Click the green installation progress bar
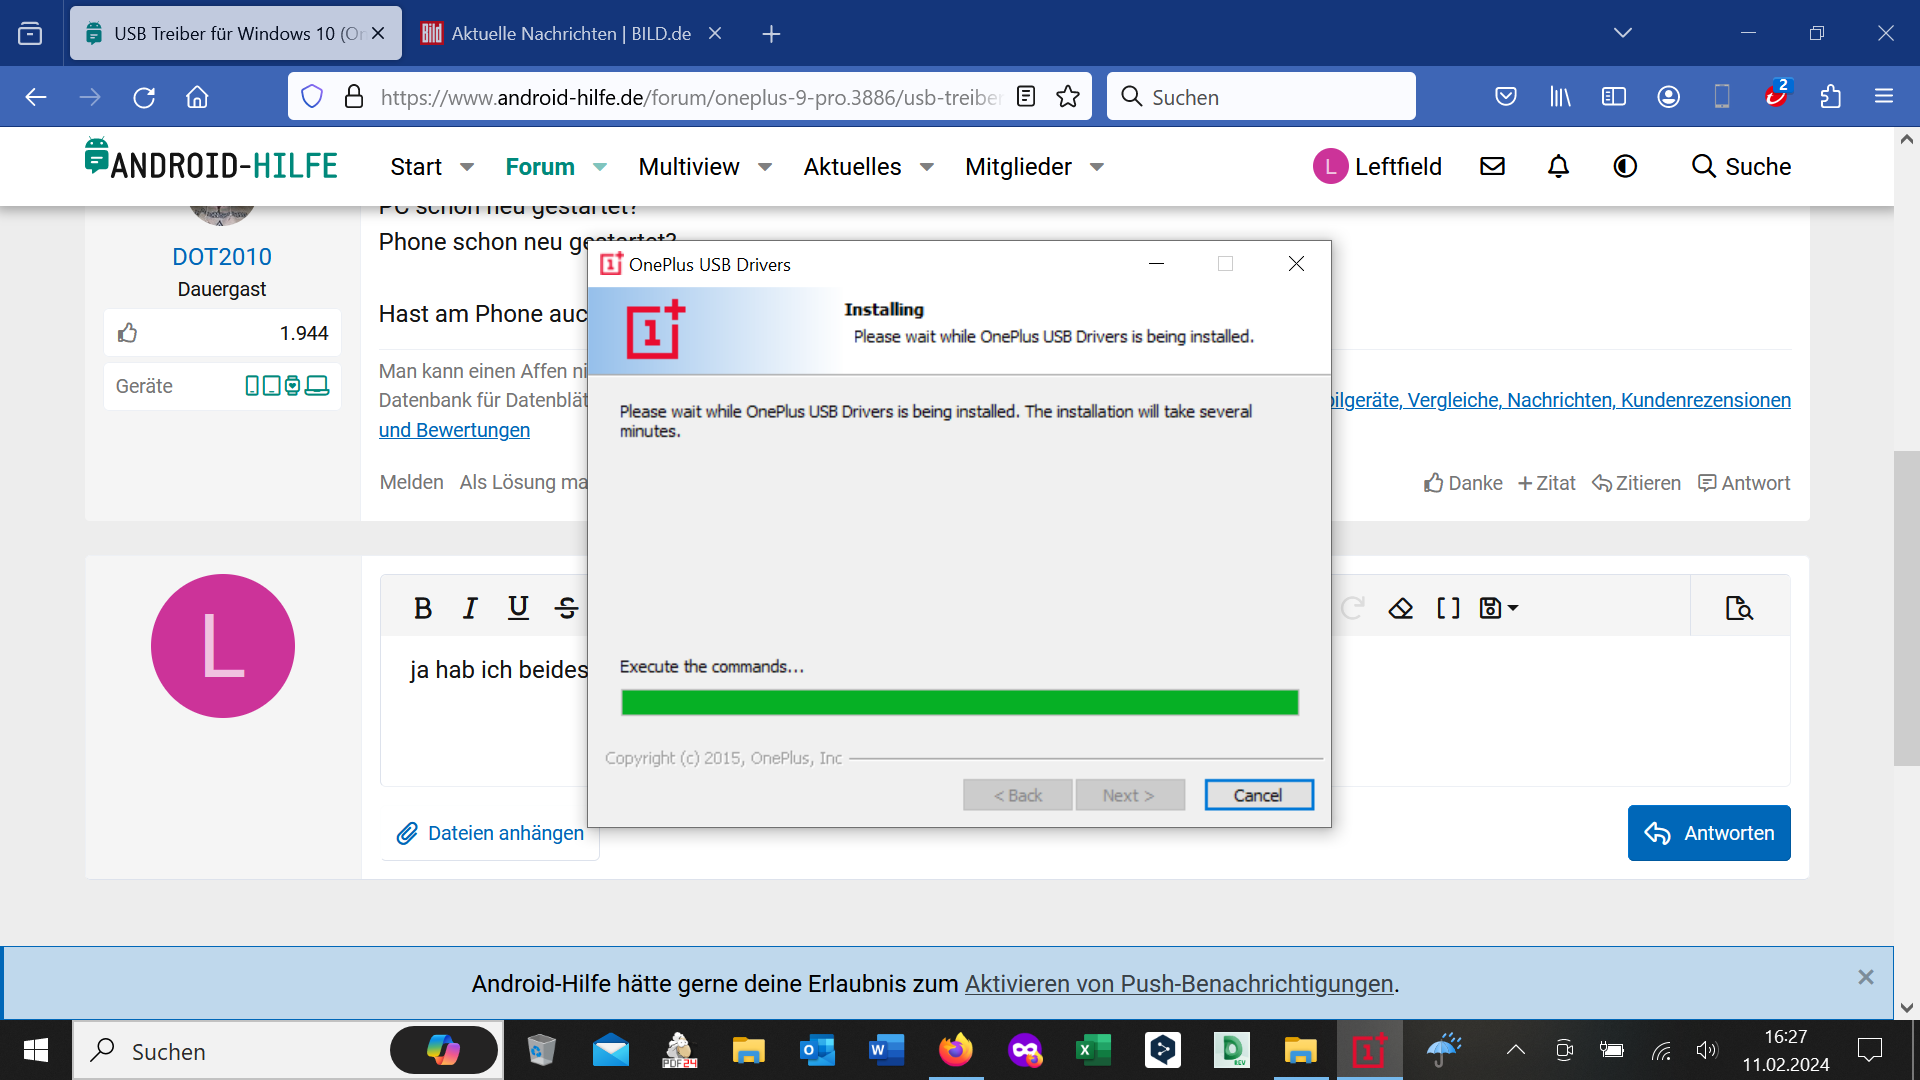The width and height of the screenshot is (1920, 1080). 959,703
